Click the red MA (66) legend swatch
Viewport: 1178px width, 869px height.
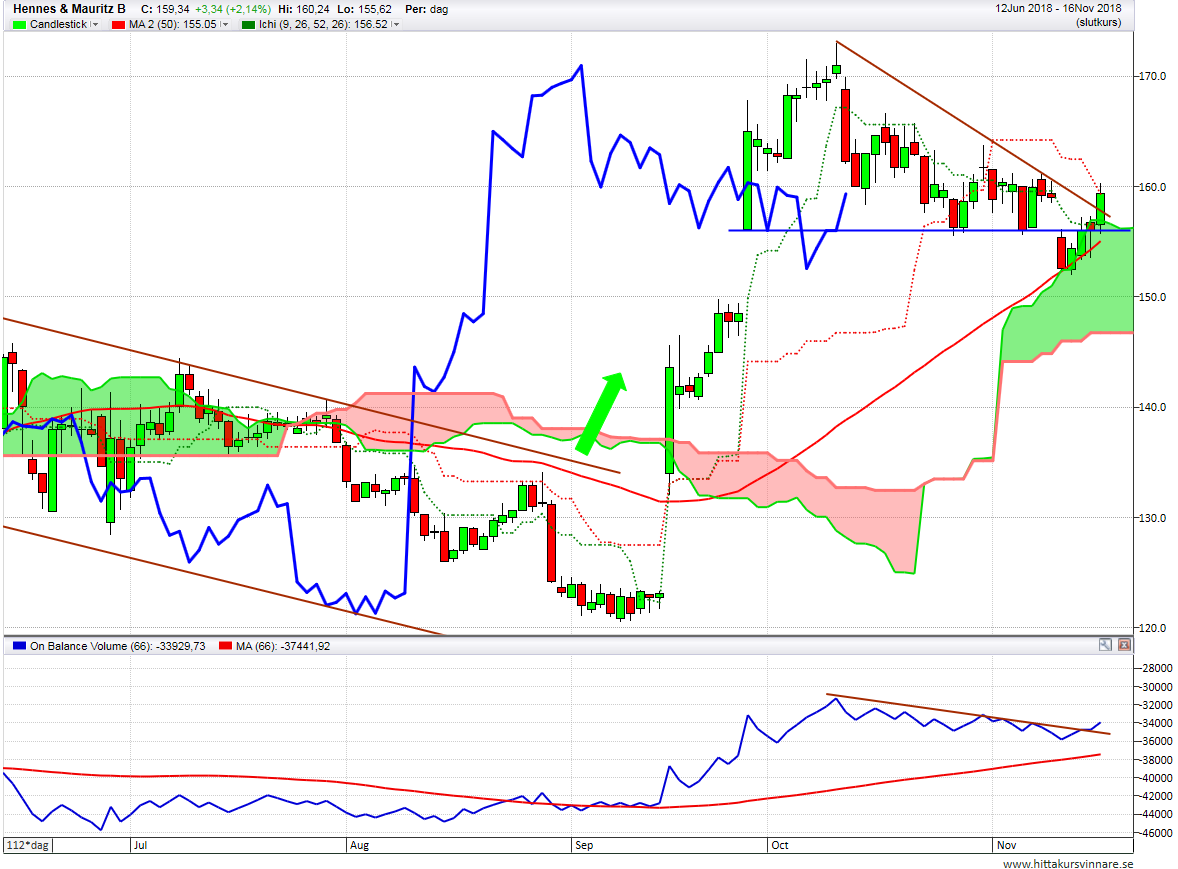(225, 646)
